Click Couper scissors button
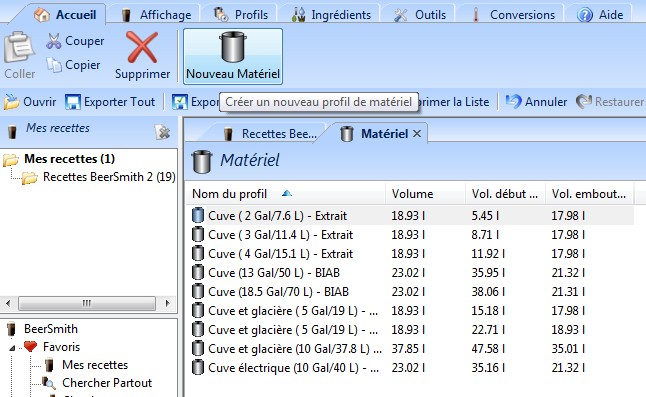The image size is (646, 397). 75,41
